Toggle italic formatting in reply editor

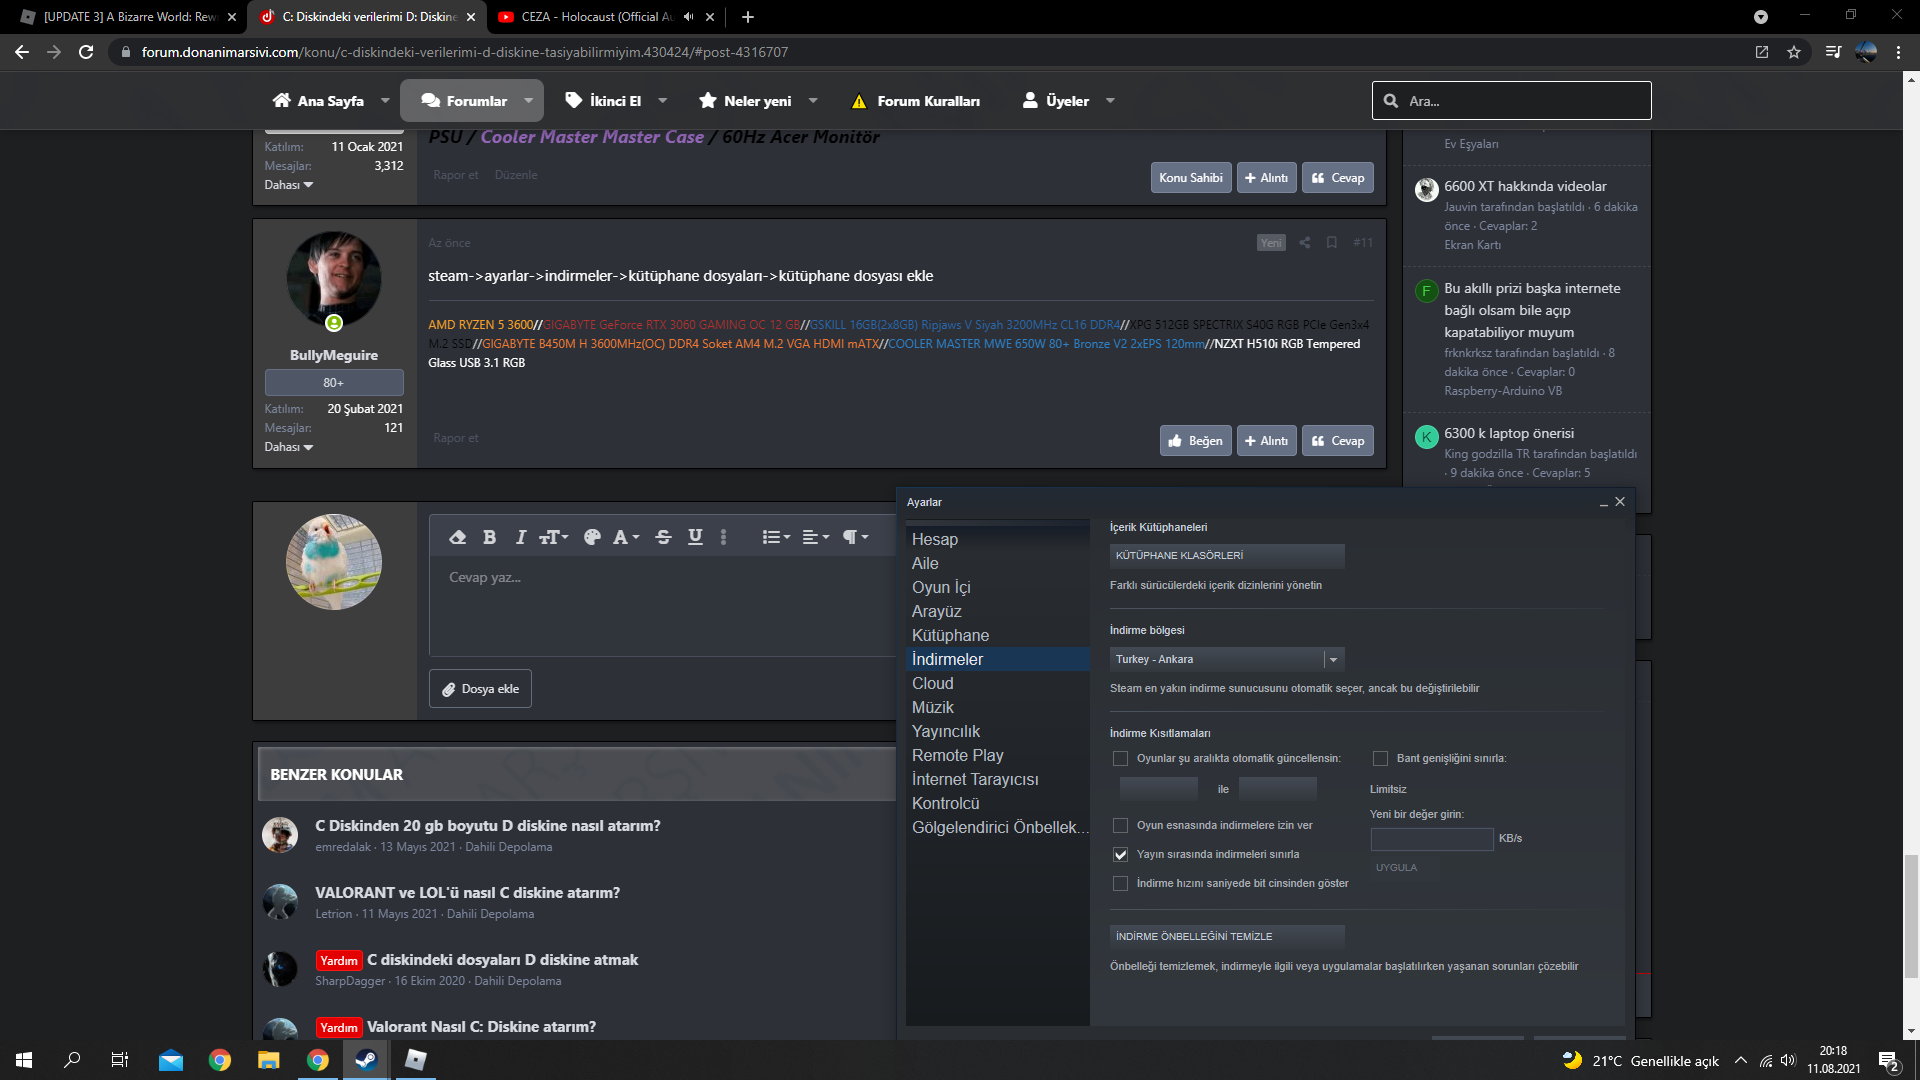click(520, 537)
